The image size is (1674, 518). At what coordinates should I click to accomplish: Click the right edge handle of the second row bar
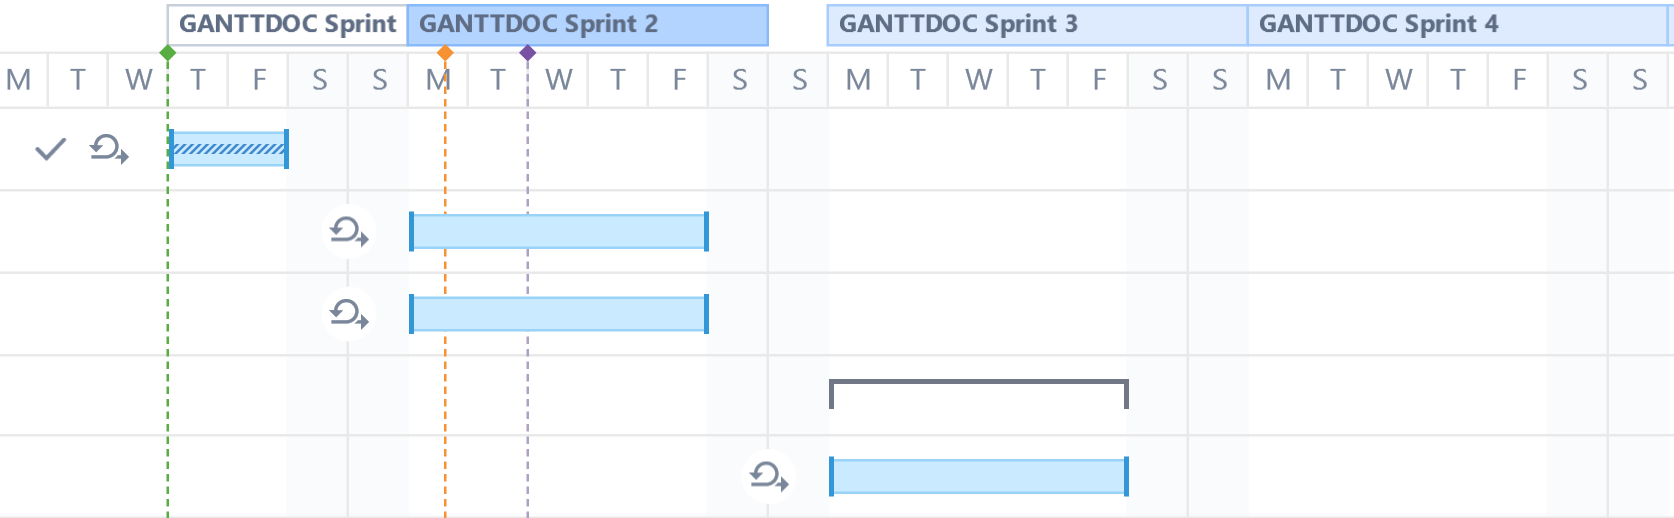pos(706,232)
